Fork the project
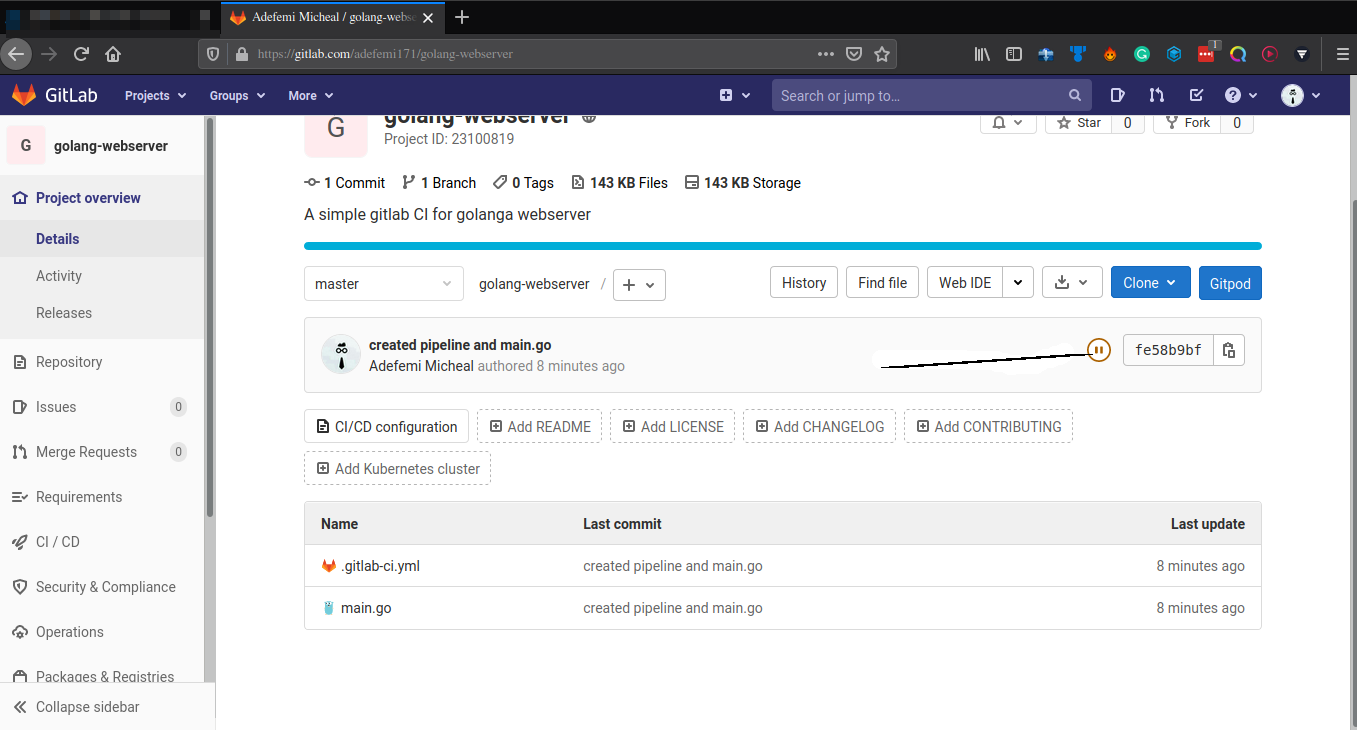 pos(1187,123)
